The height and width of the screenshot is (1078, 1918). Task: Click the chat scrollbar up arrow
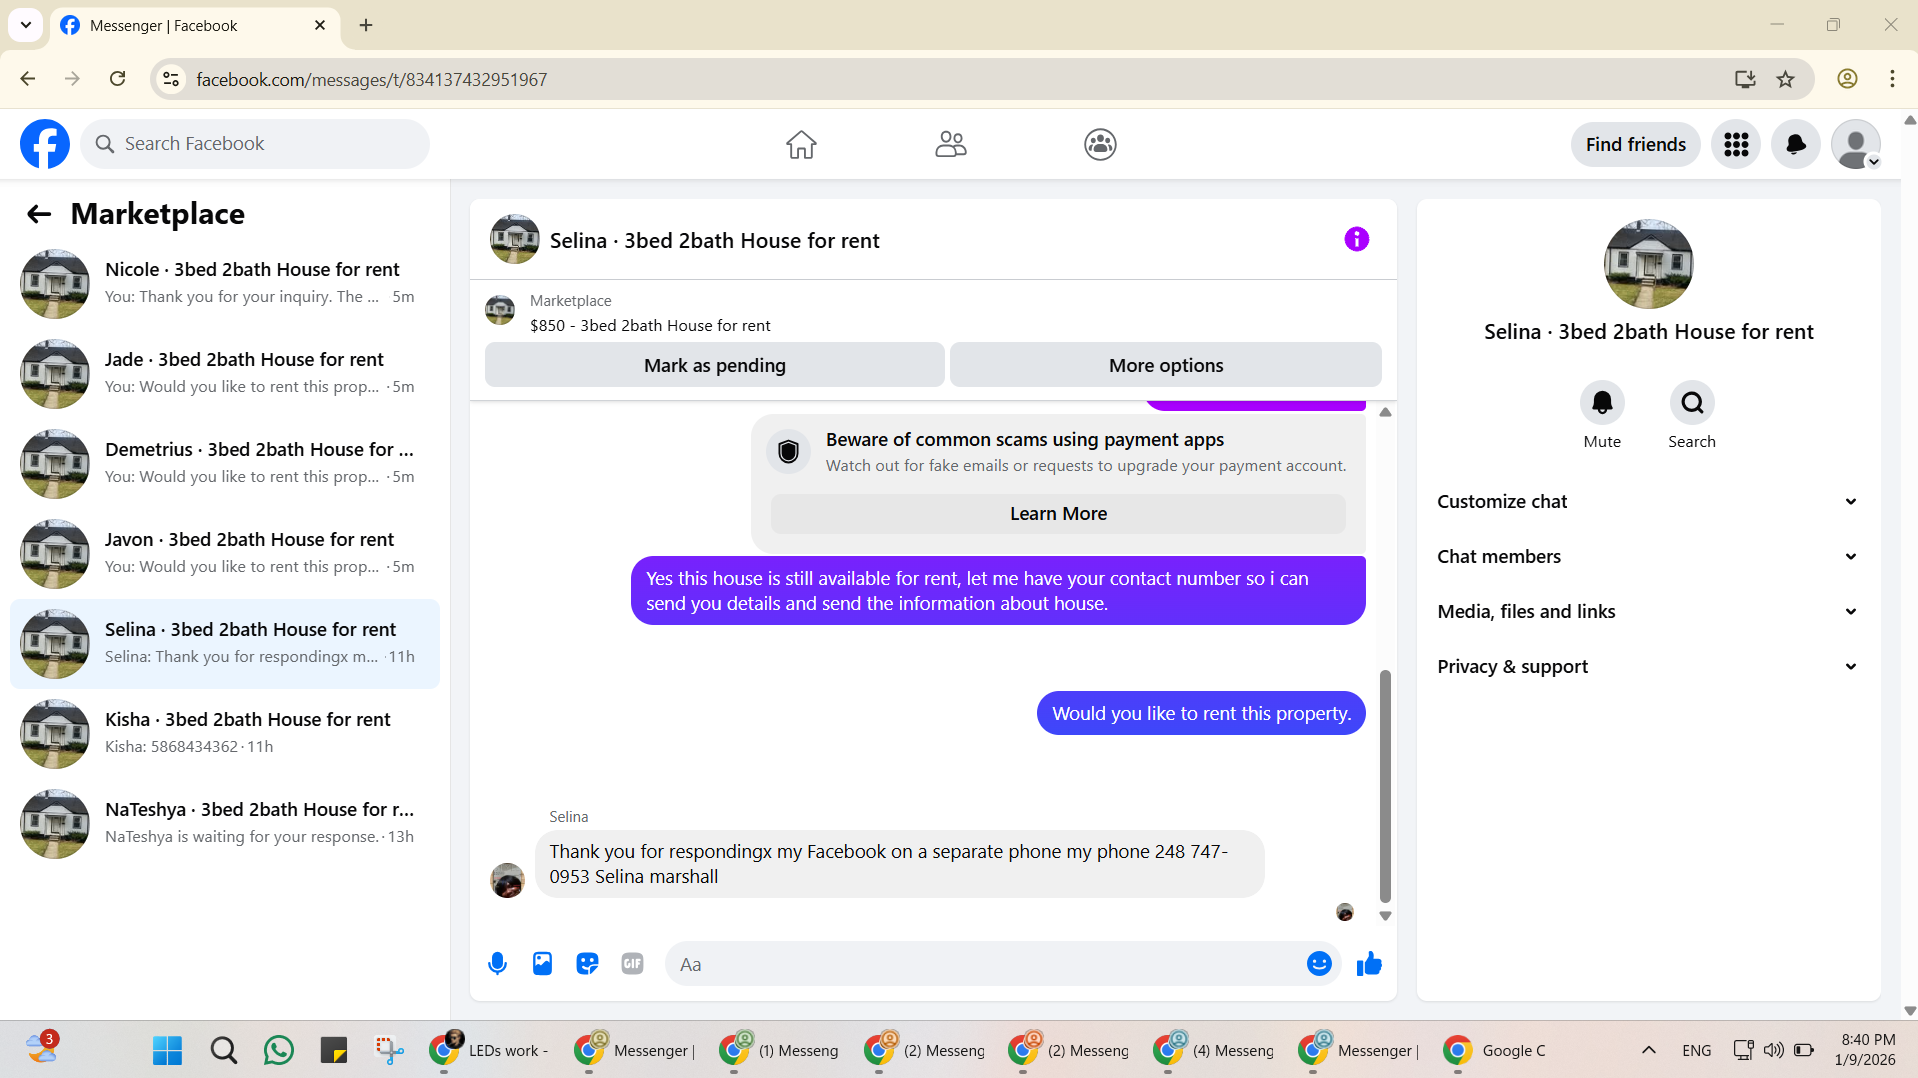click(x=1385, y=412)
